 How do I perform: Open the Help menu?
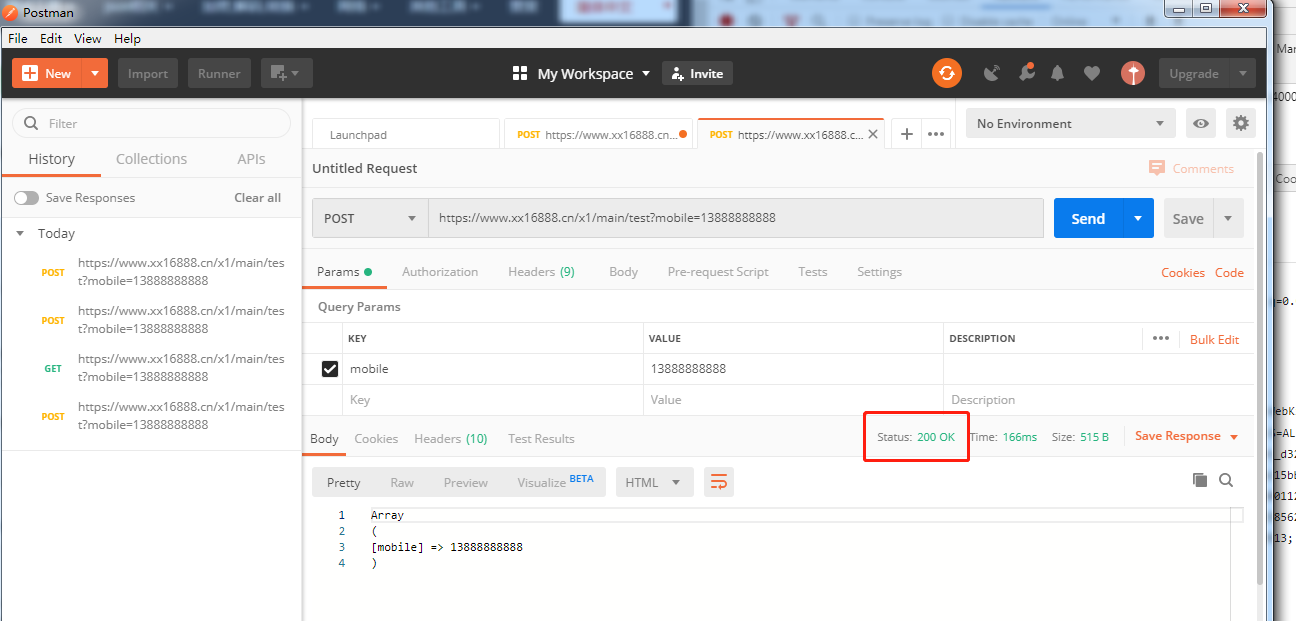(x=127, y=38)
